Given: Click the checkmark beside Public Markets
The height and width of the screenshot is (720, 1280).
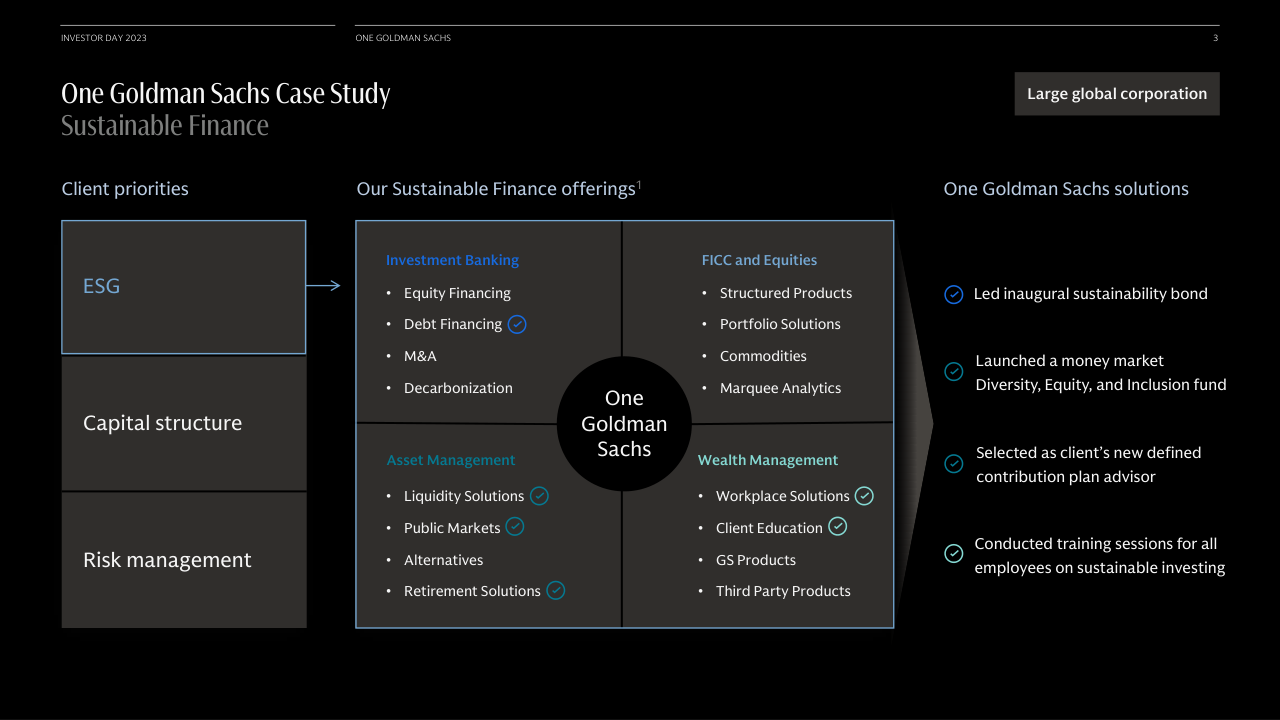Looking at the screenshot, I should (515, 526).
